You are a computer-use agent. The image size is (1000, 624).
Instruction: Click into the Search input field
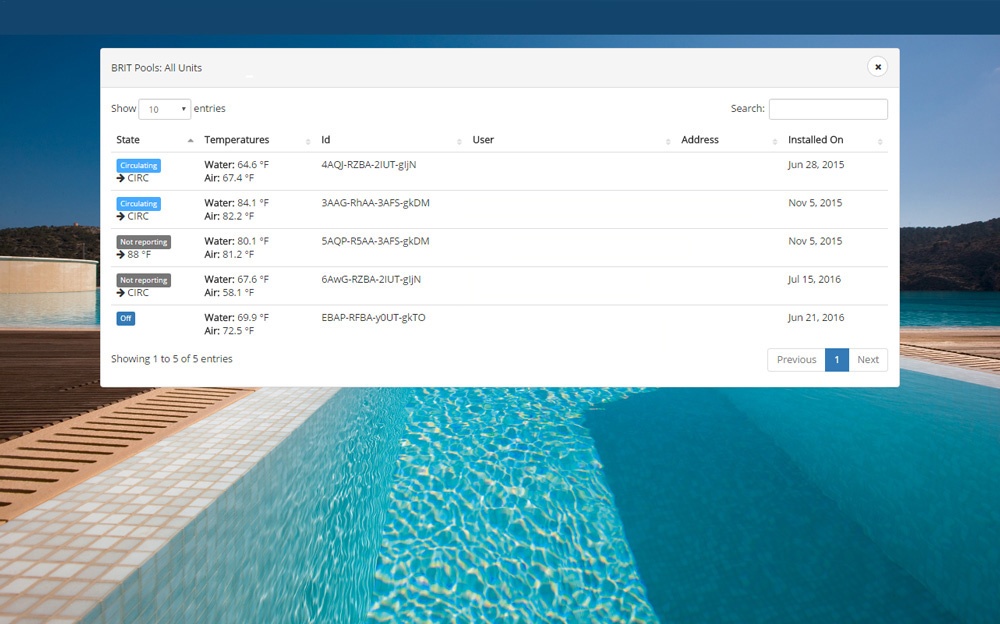click(x=827, y=109)
